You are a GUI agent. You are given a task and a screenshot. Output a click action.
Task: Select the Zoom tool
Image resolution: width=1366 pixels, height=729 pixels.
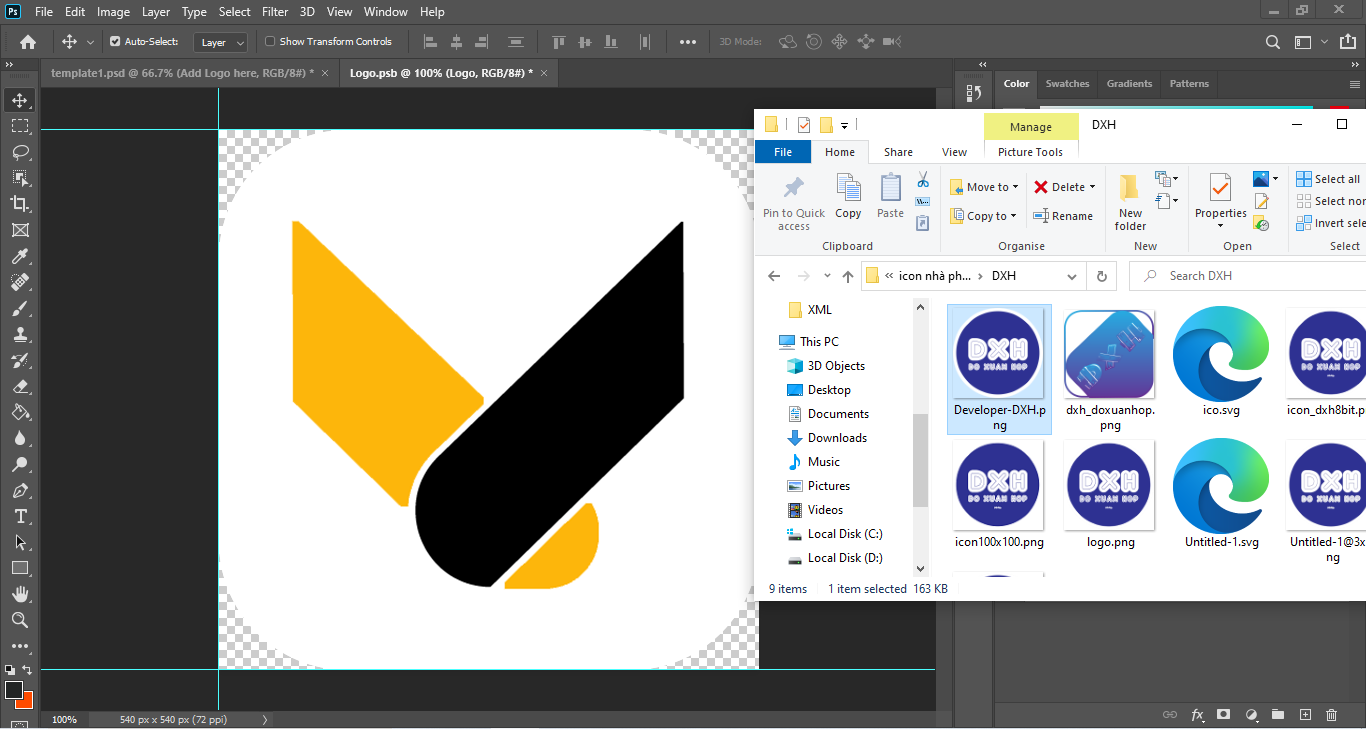coord(20,620)
